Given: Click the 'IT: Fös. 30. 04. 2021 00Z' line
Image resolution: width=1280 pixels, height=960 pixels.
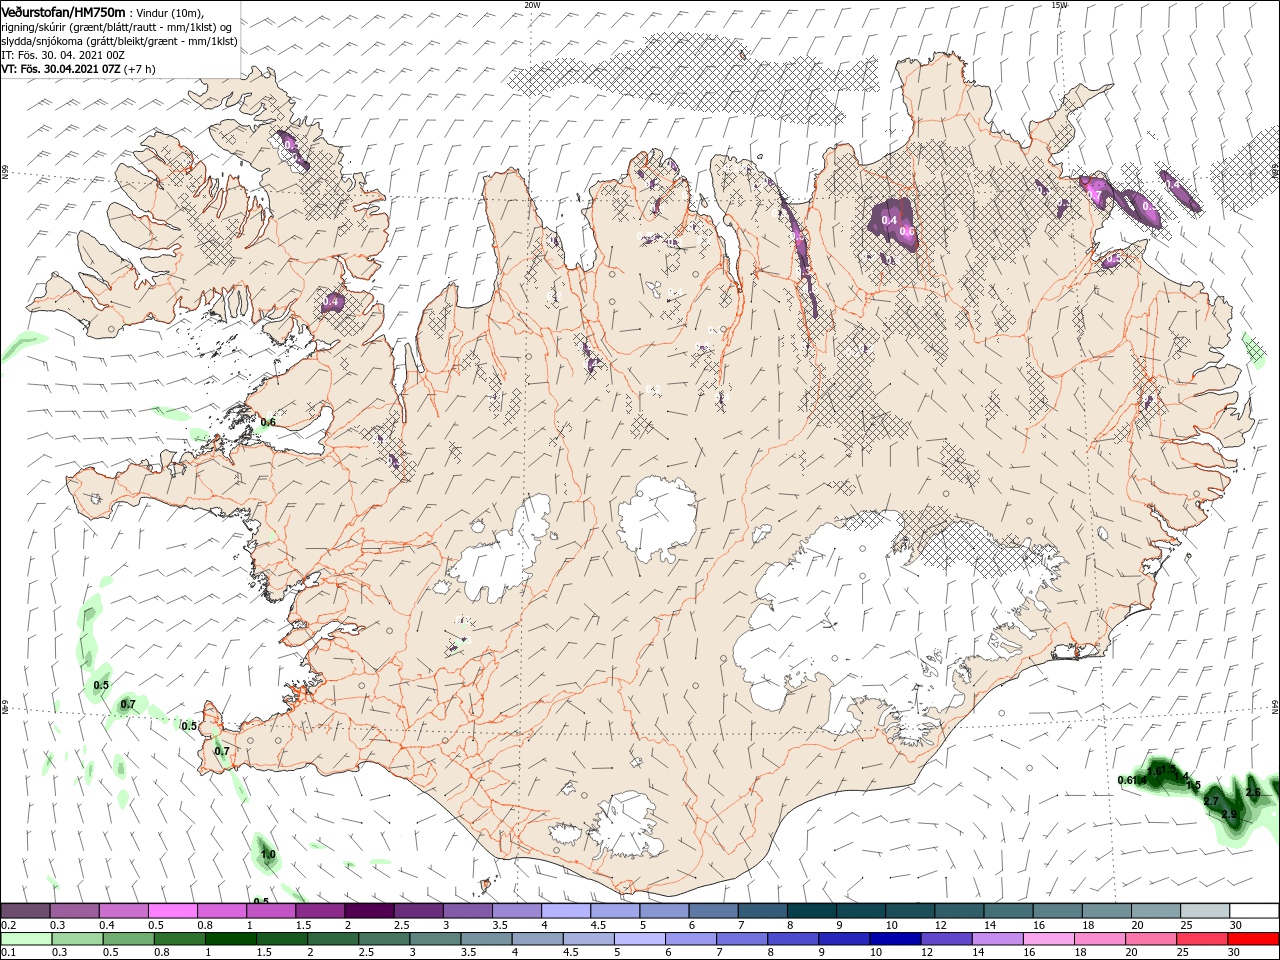Looking at the screenshot, I should point(63,55).
